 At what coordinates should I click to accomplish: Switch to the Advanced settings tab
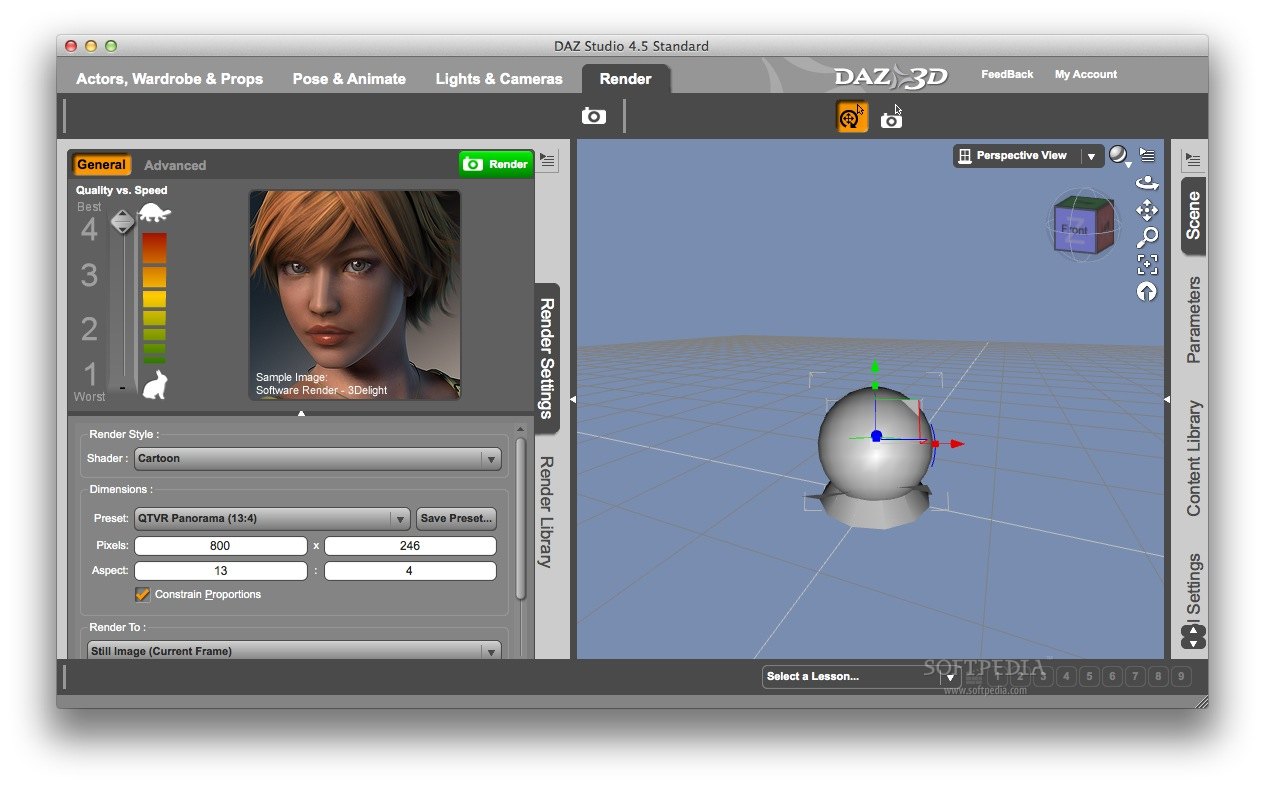point(175,166)
